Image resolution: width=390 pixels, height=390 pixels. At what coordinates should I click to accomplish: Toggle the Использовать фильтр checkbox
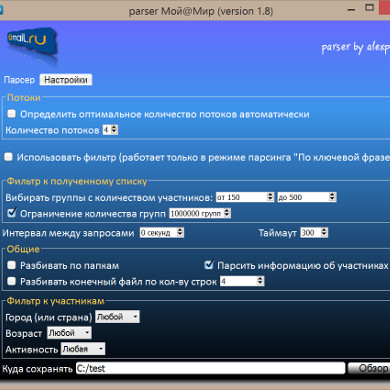pyautogui.click(x=9, y=157)
